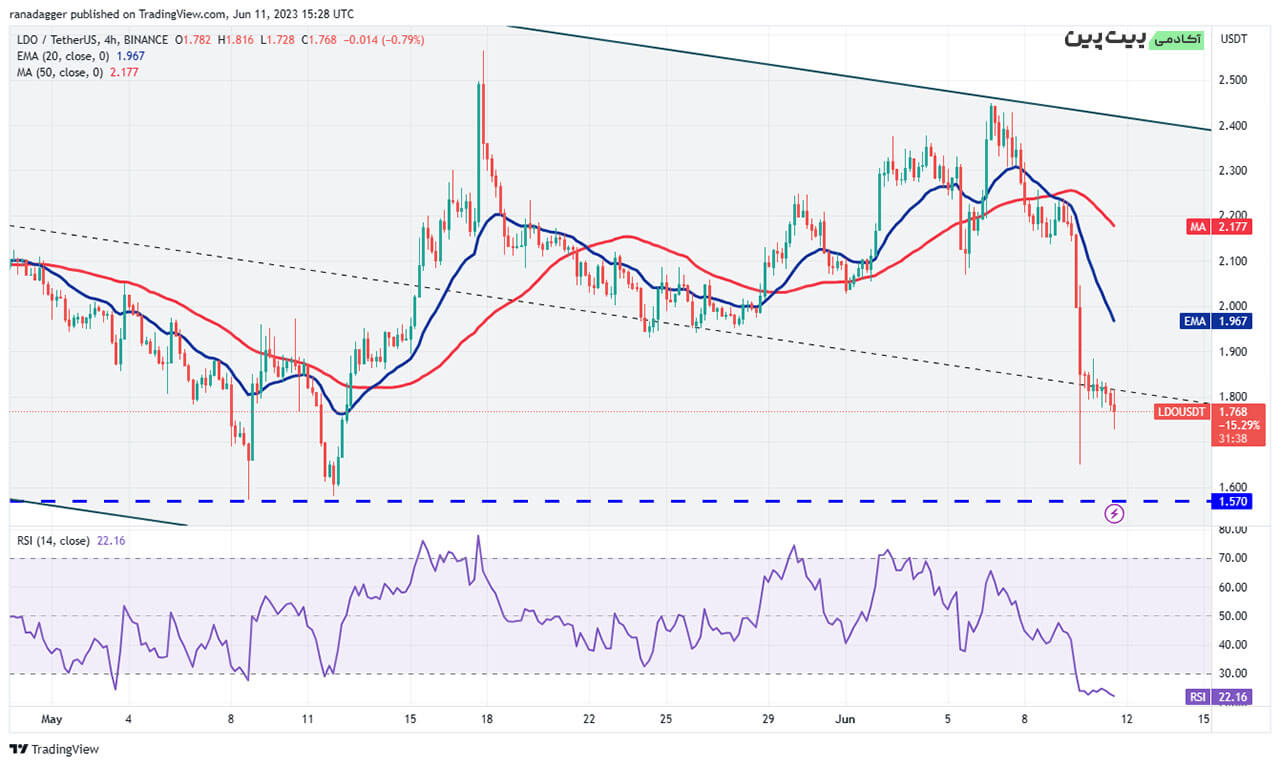Click the TradingView logo in bottom corner
Image resolution: width=1280 pixels, height=766 pixels.
pyautogui.click(x=55, y=749)
